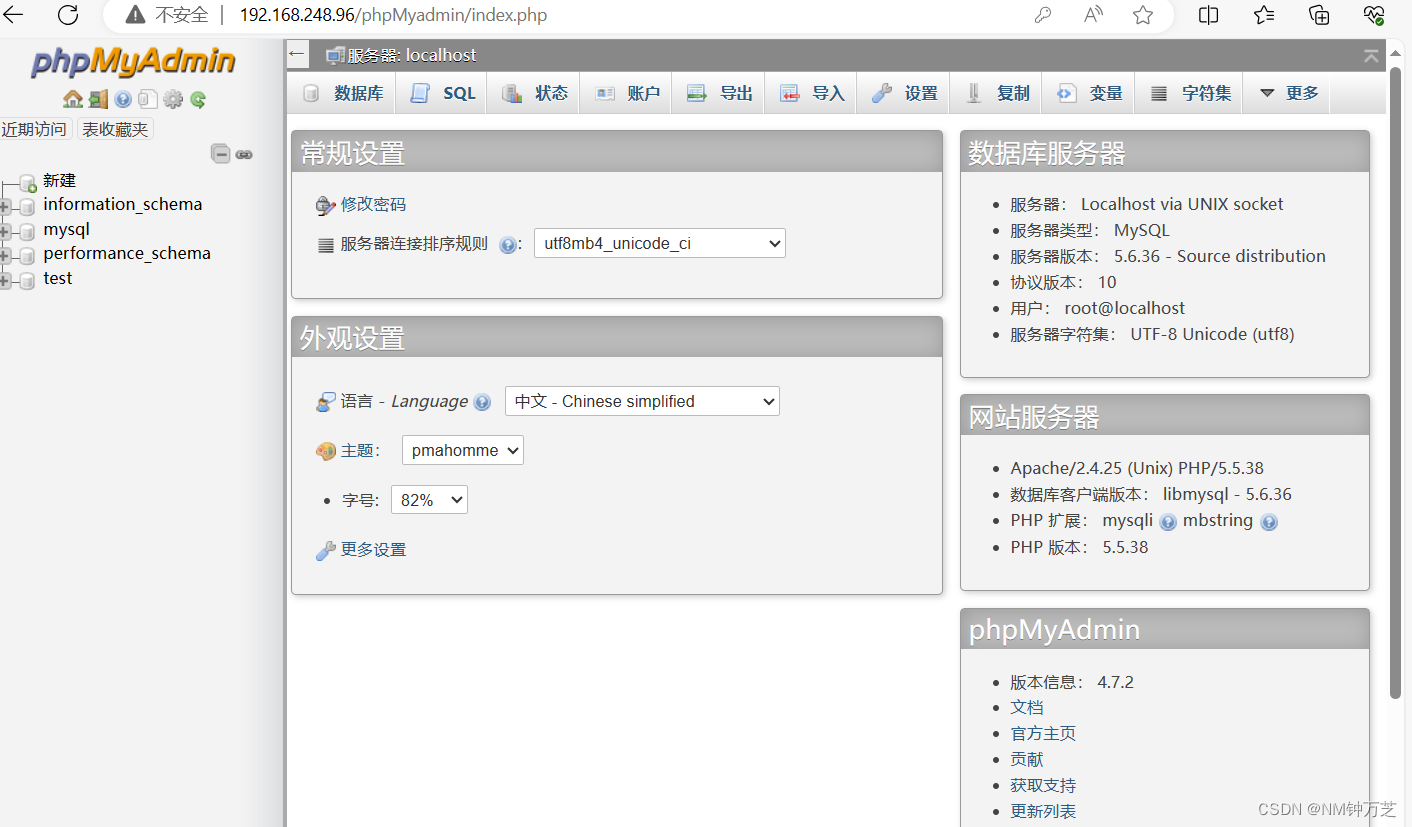This screenshot has width=1412, height=827.
Task: Open the 数据库 (Databases) tab
Action: pyautogui.click(x=343, y=93)
